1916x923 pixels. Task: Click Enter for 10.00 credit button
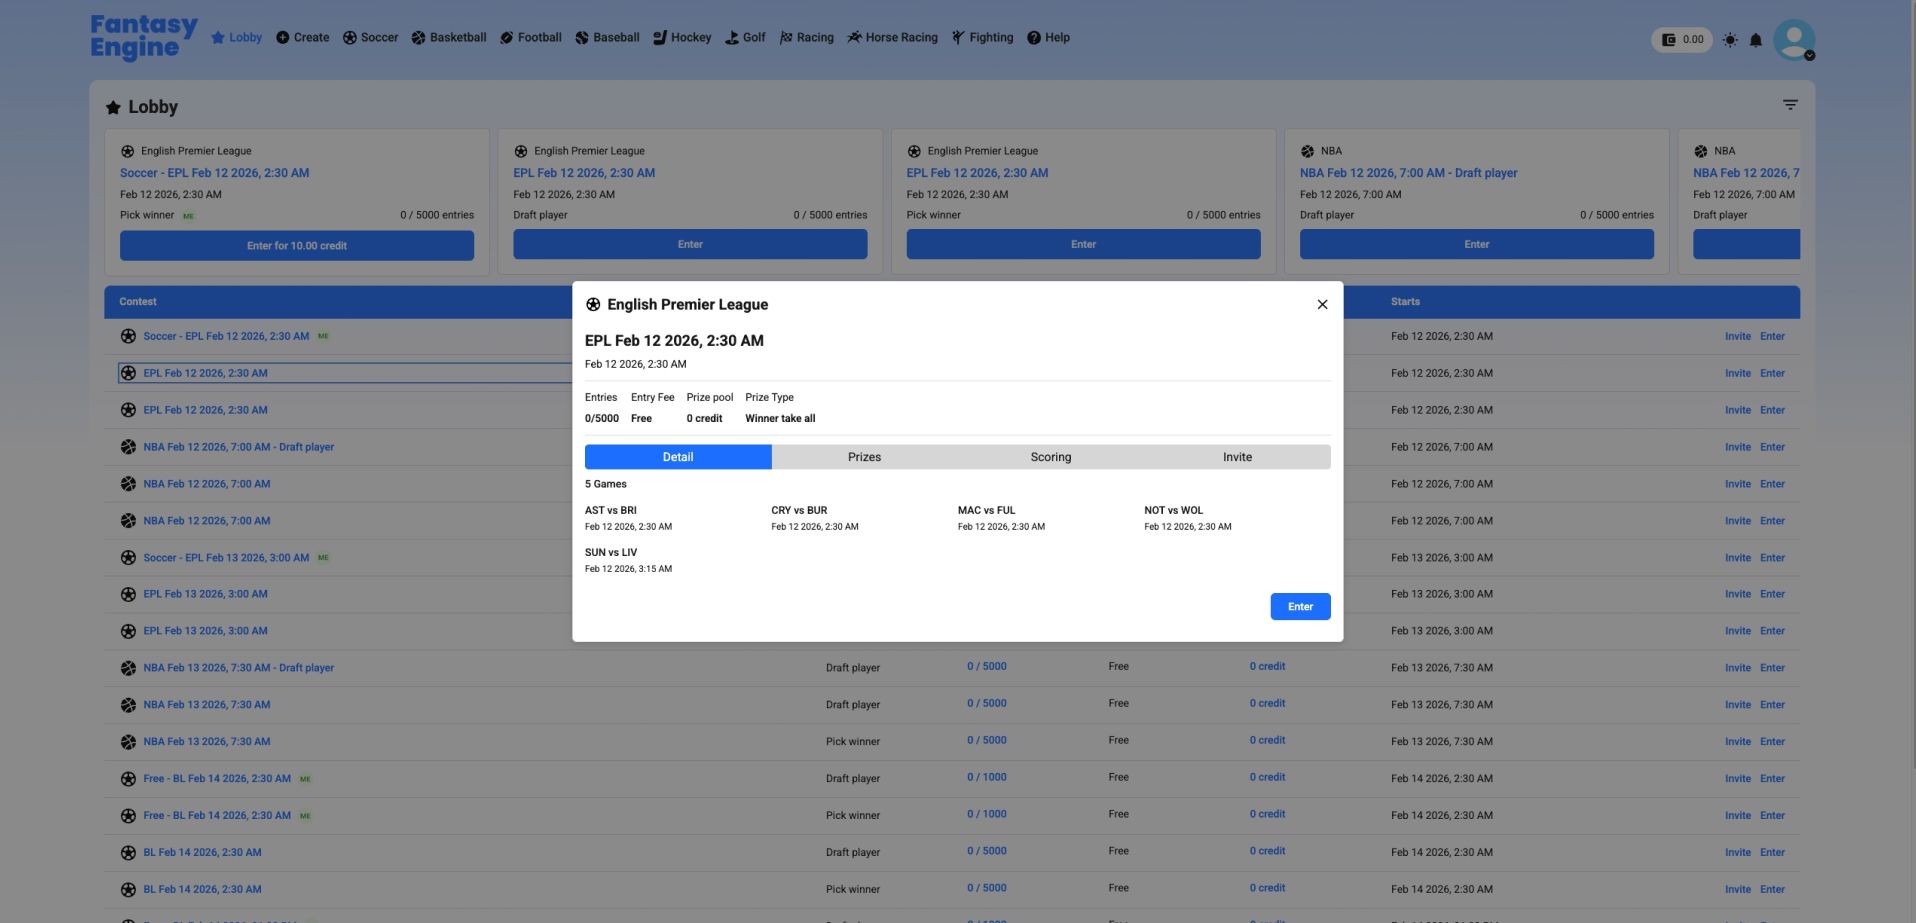[297, 246]
